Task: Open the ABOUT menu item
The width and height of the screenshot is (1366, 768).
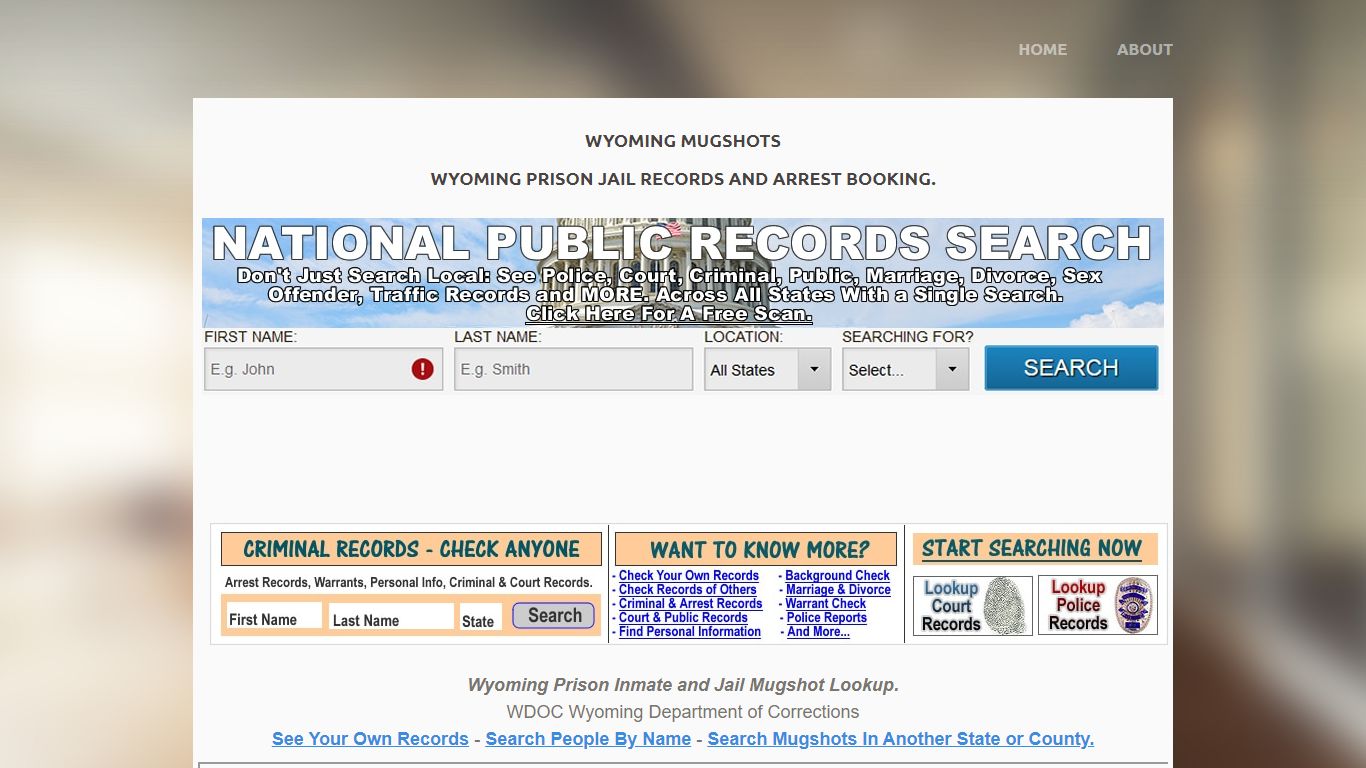Action: (1144, 49)
